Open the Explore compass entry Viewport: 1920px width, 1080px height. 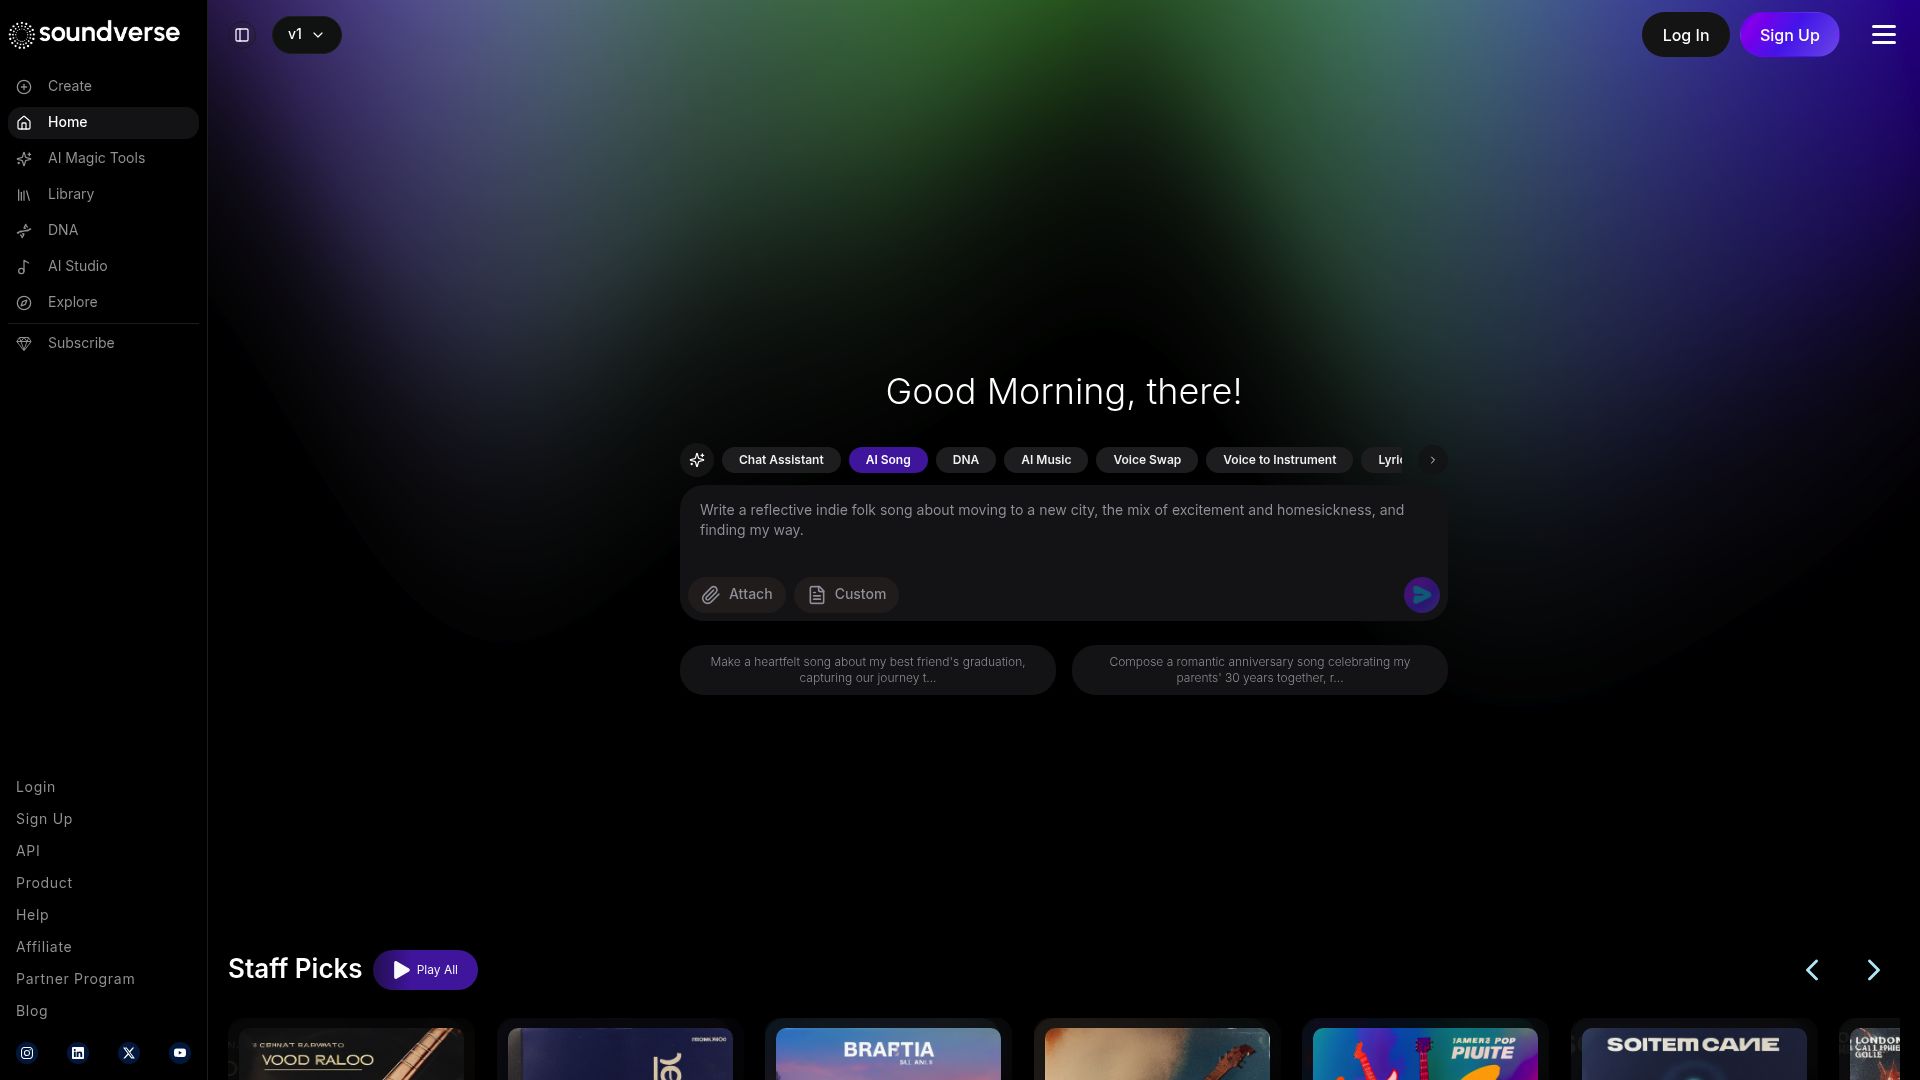coord(103,302)
